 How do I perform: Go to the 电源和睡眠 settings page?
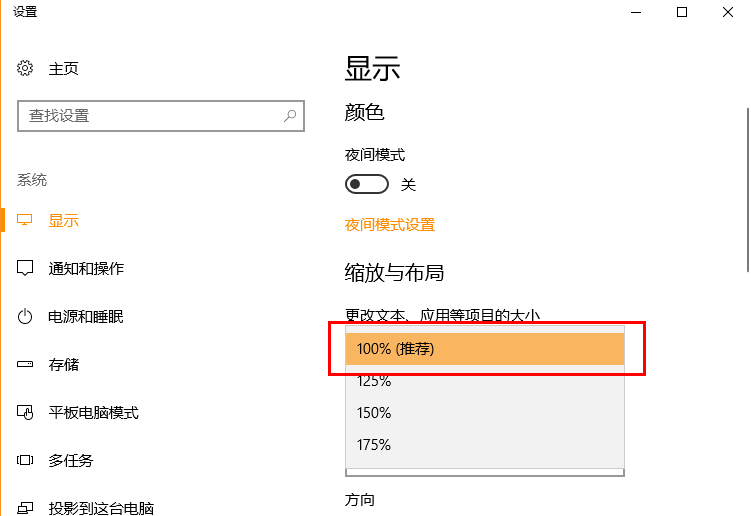pos(86,317)
